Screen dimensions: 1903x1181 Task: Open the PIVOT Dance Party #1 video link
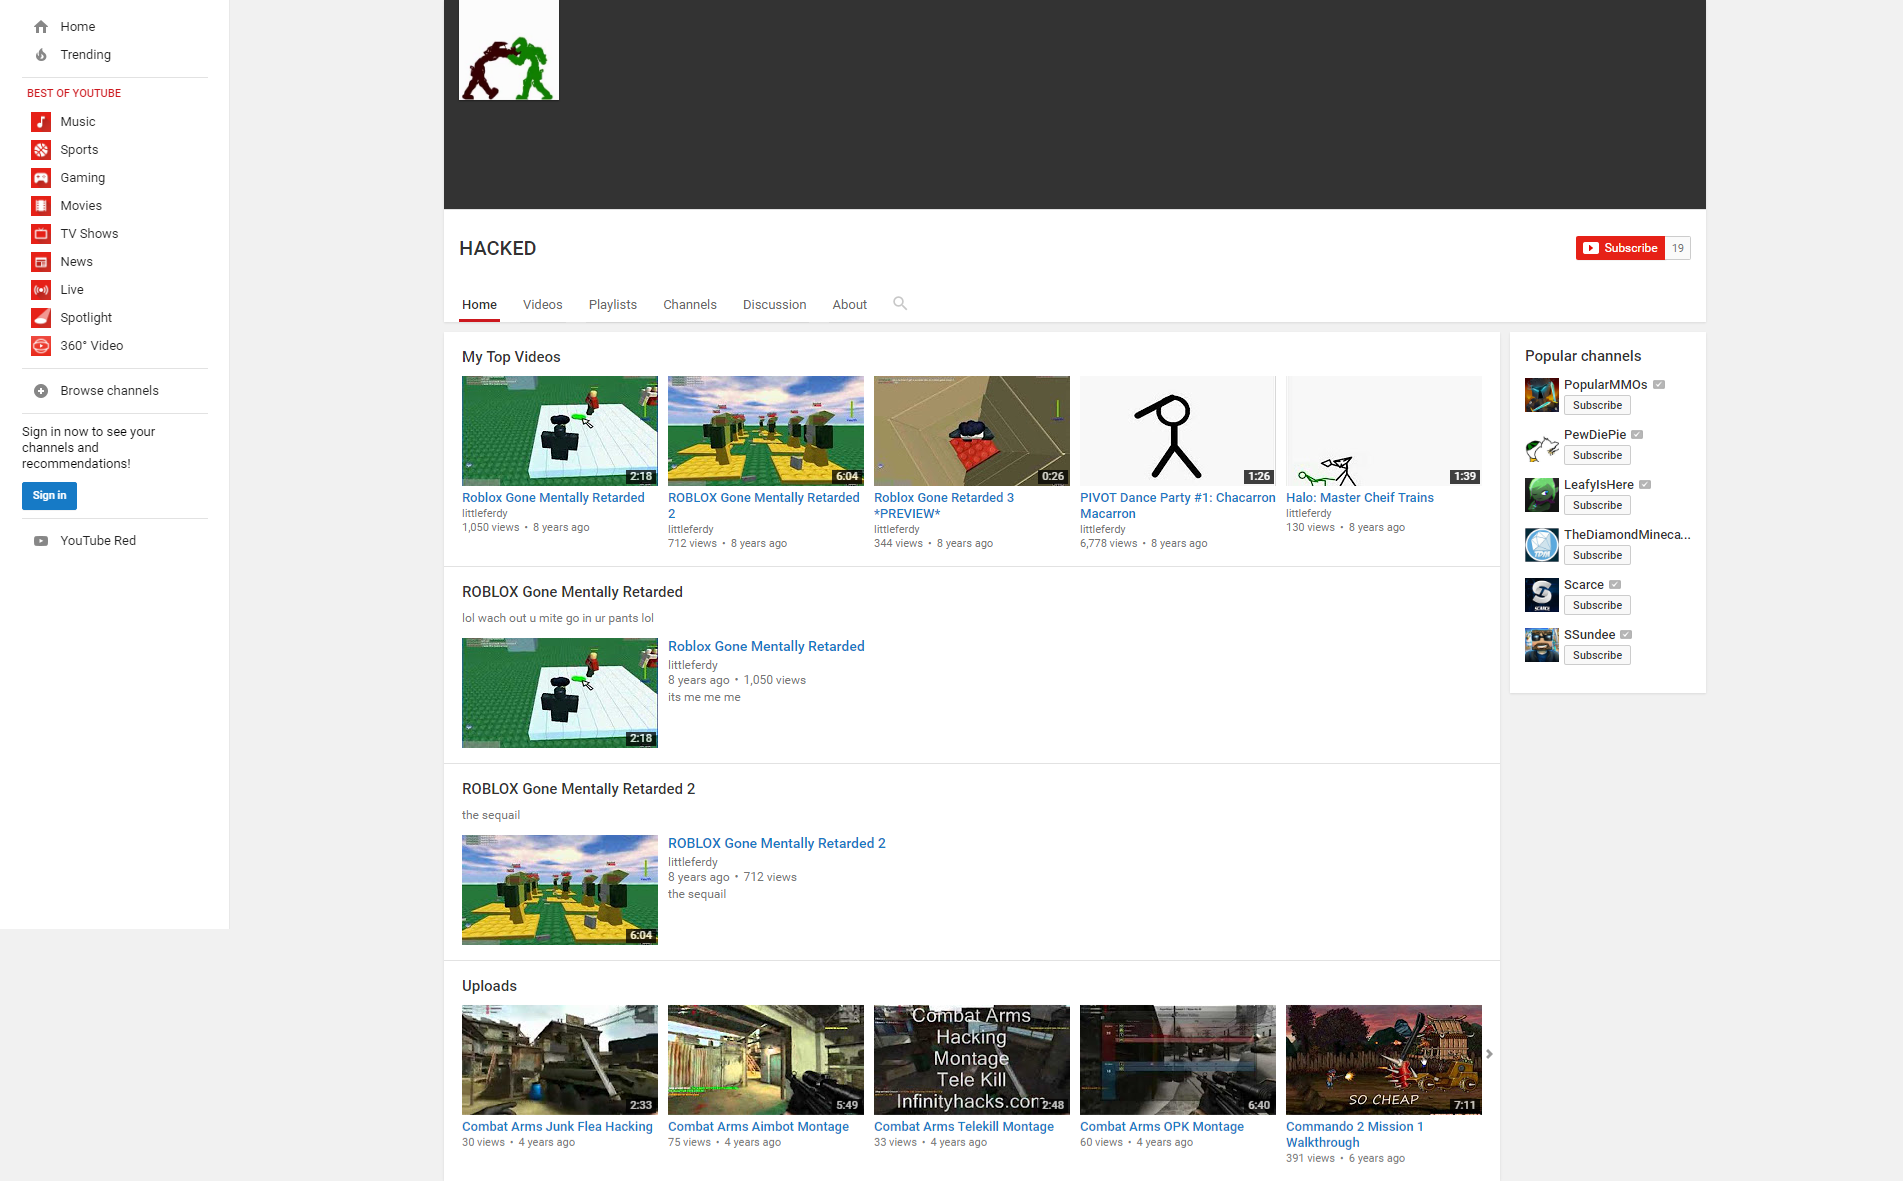[x=1178, y=506]
